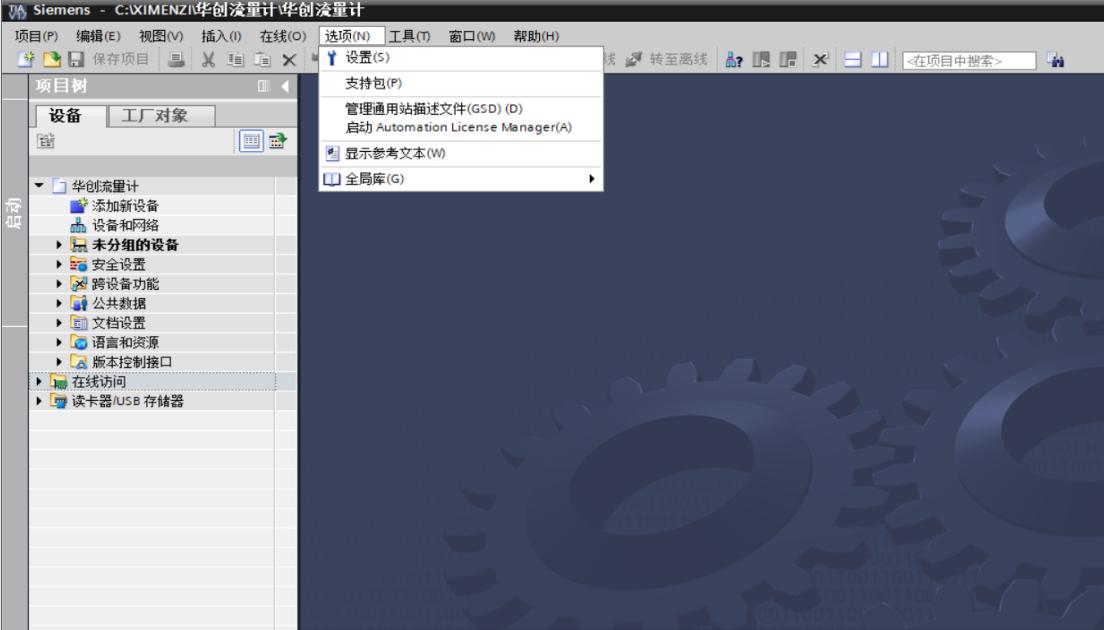Select the 读卡器/USB 存储器 row text

[x=127, y=401]
